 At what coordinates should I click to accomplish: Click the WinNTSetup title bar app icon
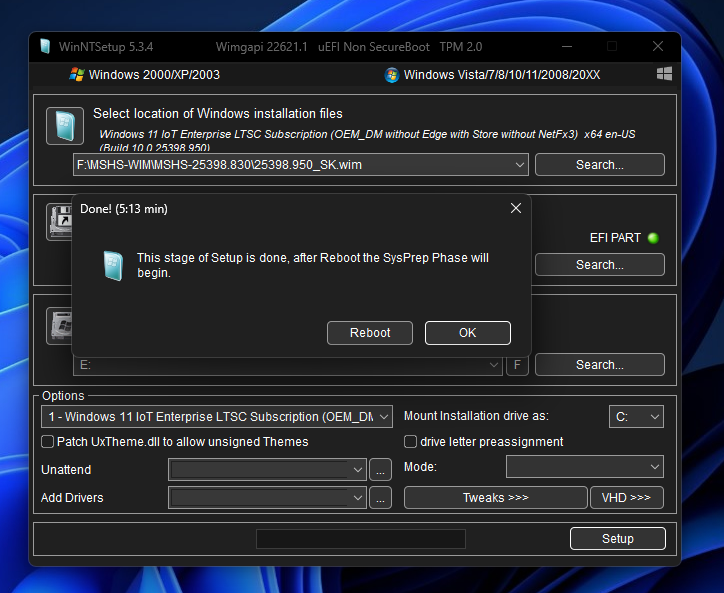click(45, 47)
